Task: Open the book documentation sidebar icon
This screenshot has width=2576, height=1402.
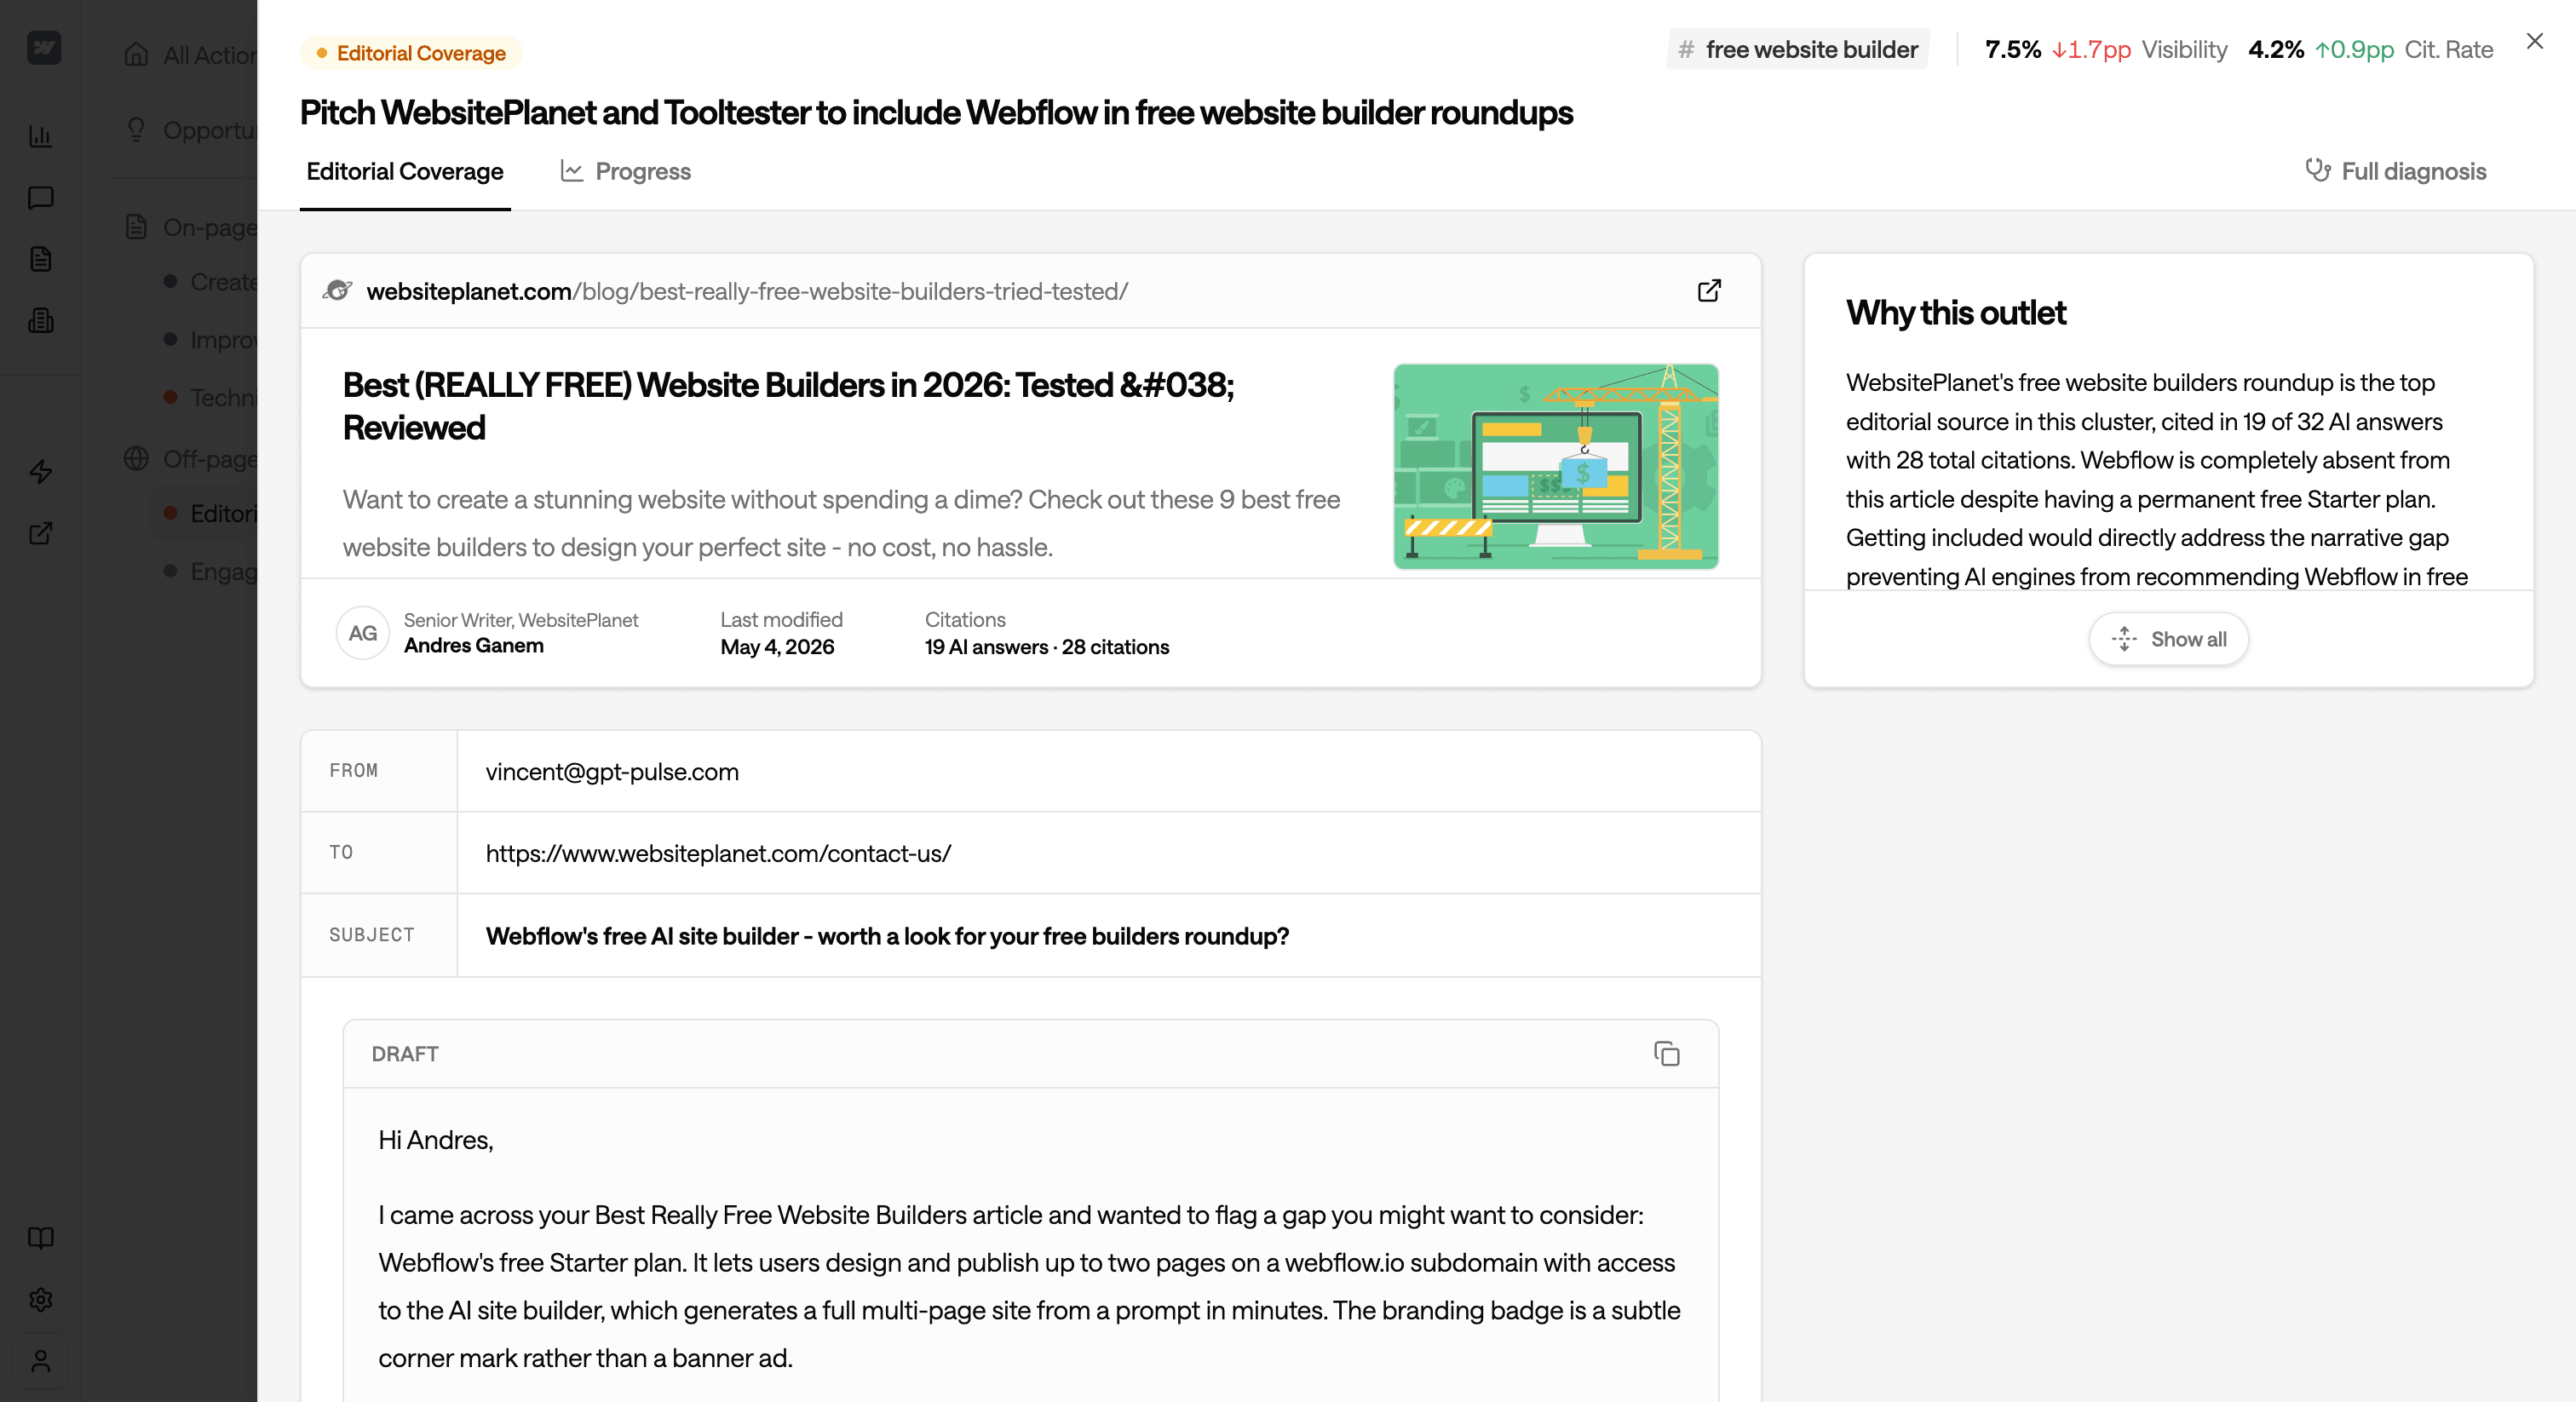Action: 41,1238
